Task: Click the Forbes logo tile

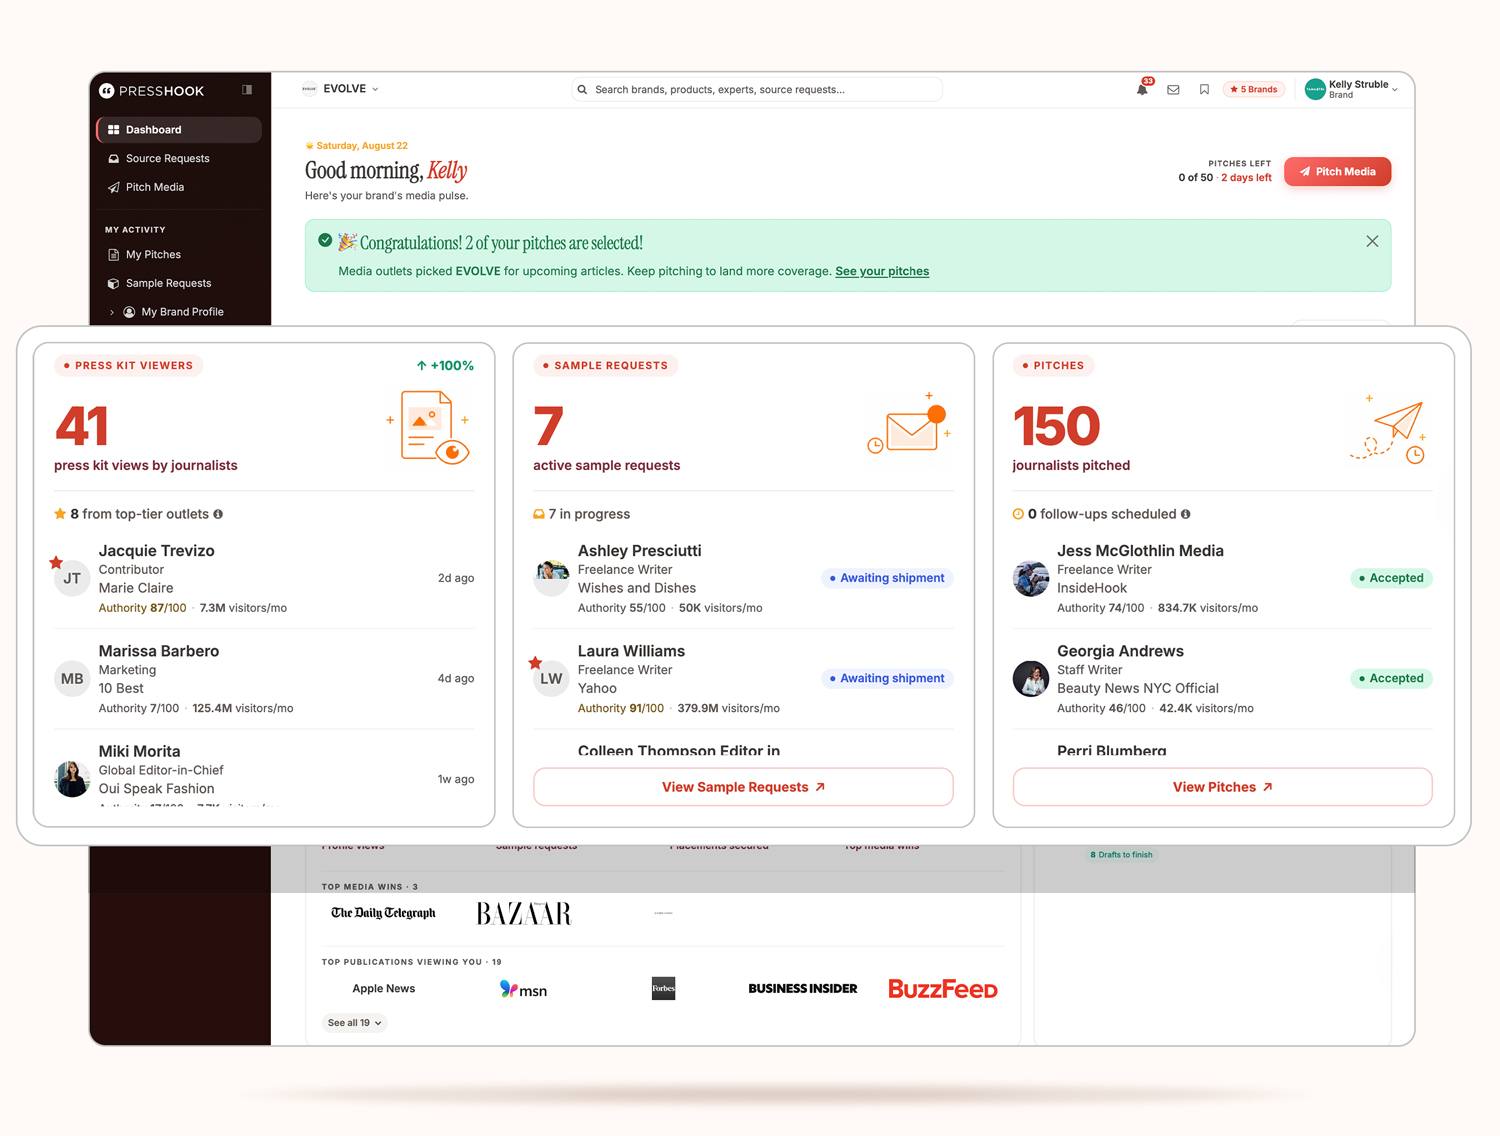Action: (x=663, y=988)
